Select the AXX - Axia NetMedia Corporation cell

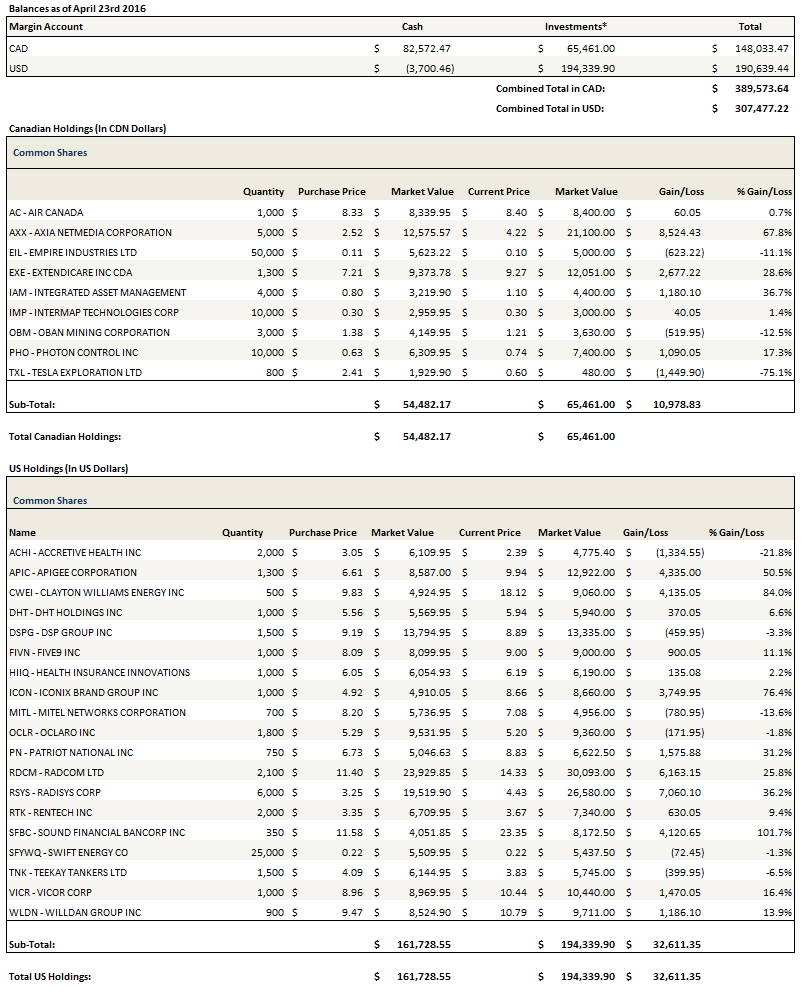(x=90, y=232)
